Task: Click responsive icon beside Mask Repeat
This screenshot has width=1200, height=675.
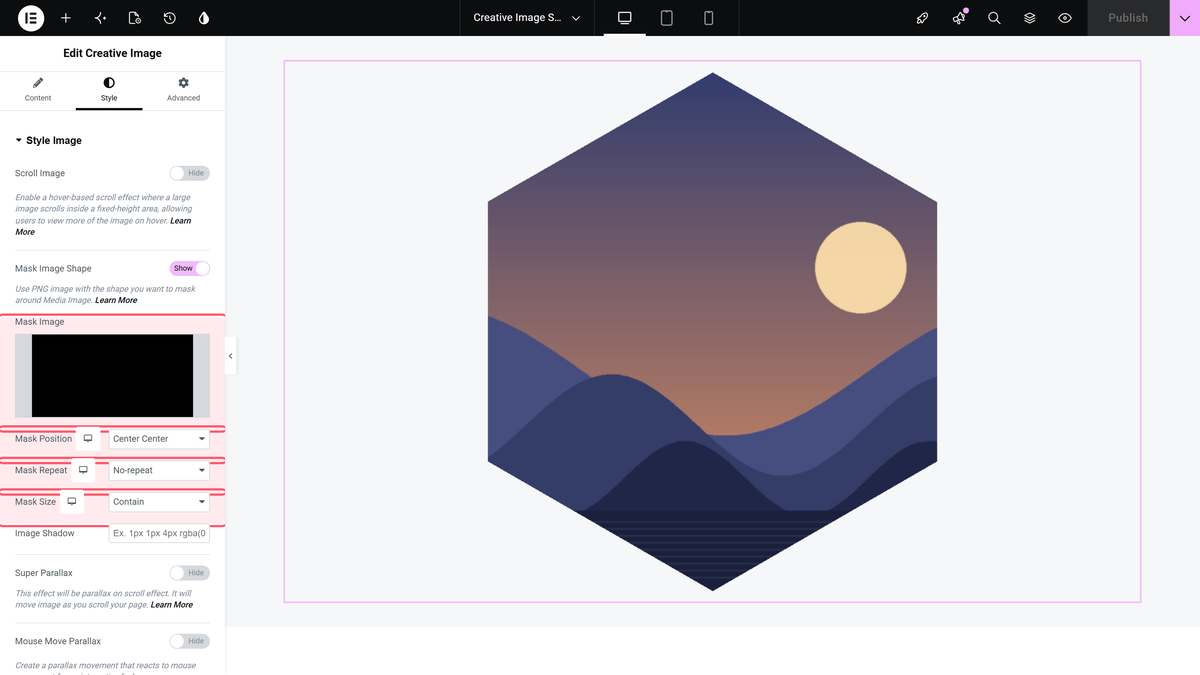Action: click(x=83, y=470)
